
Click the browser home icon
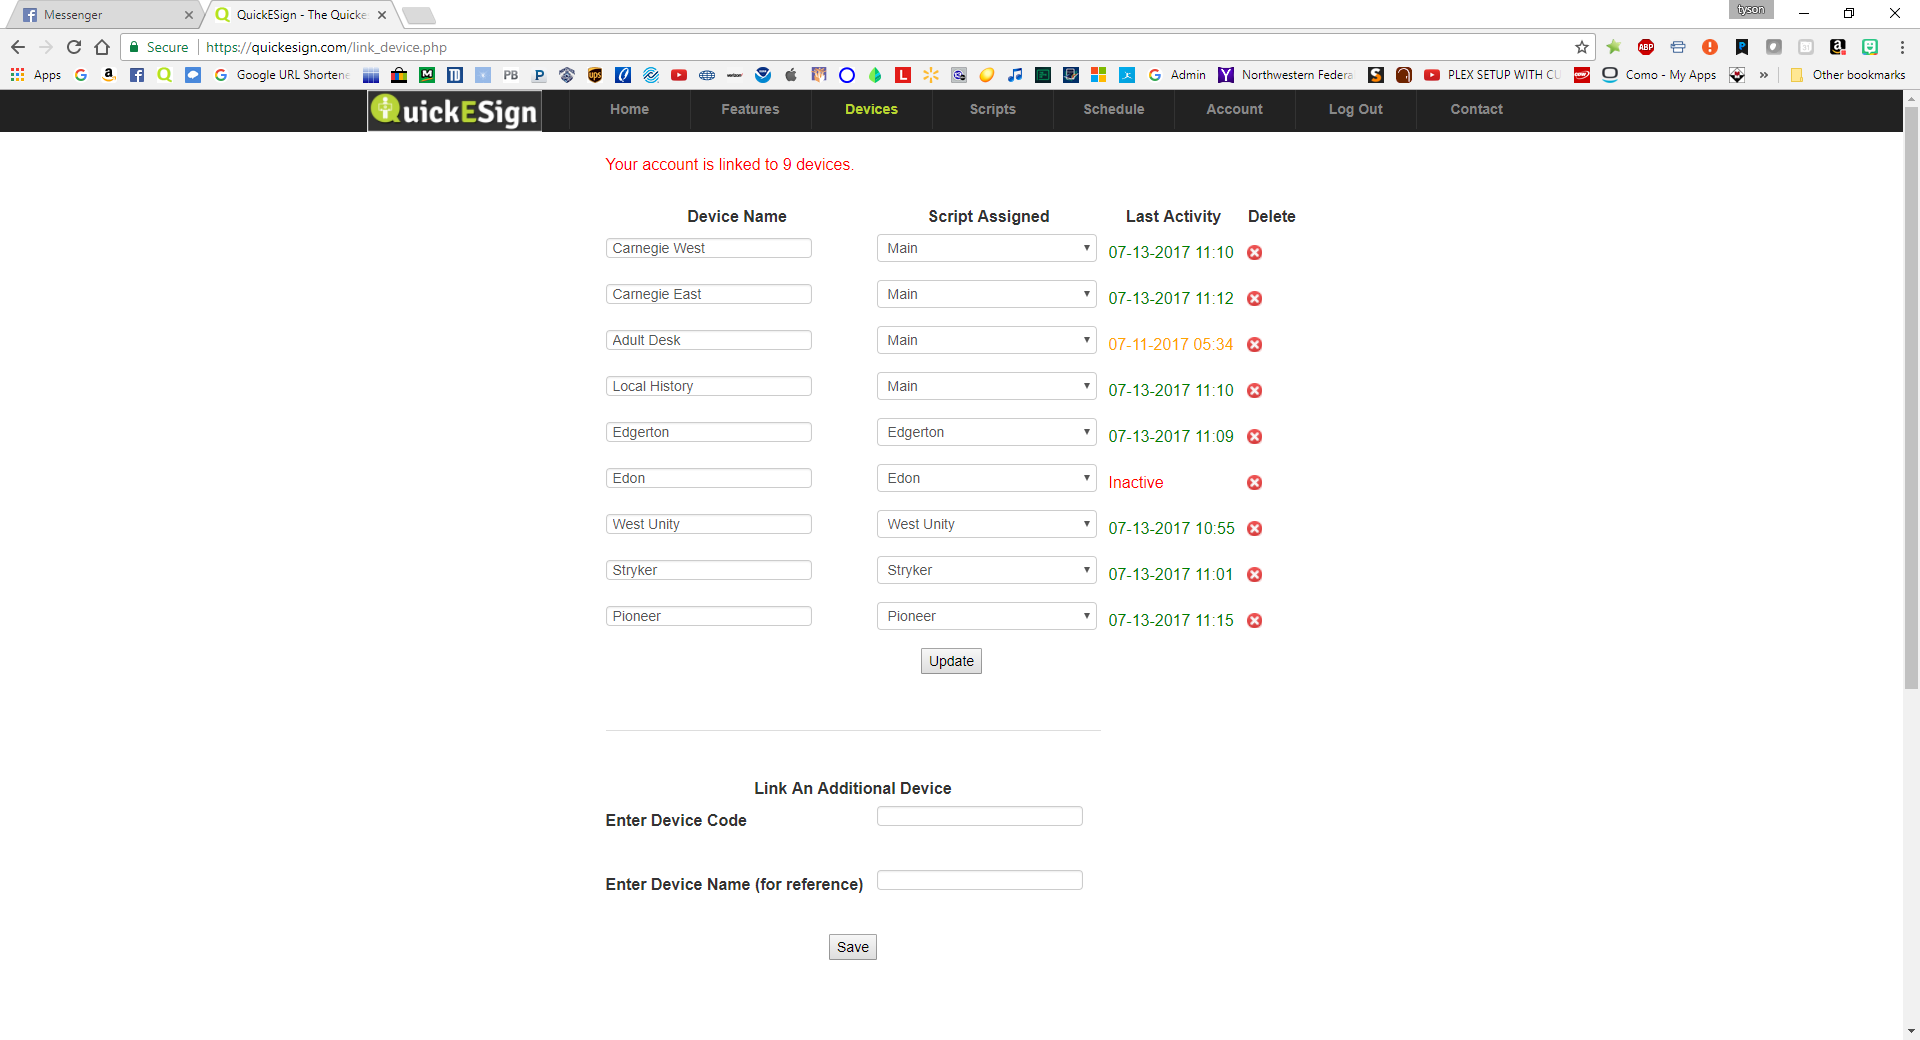[x=102, y=47]
